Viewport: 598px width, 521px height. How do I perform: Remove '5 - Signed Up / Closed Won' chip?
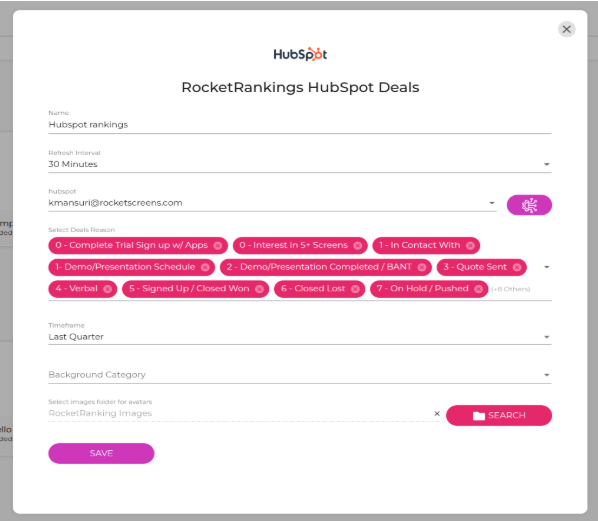tap(259, 289)
